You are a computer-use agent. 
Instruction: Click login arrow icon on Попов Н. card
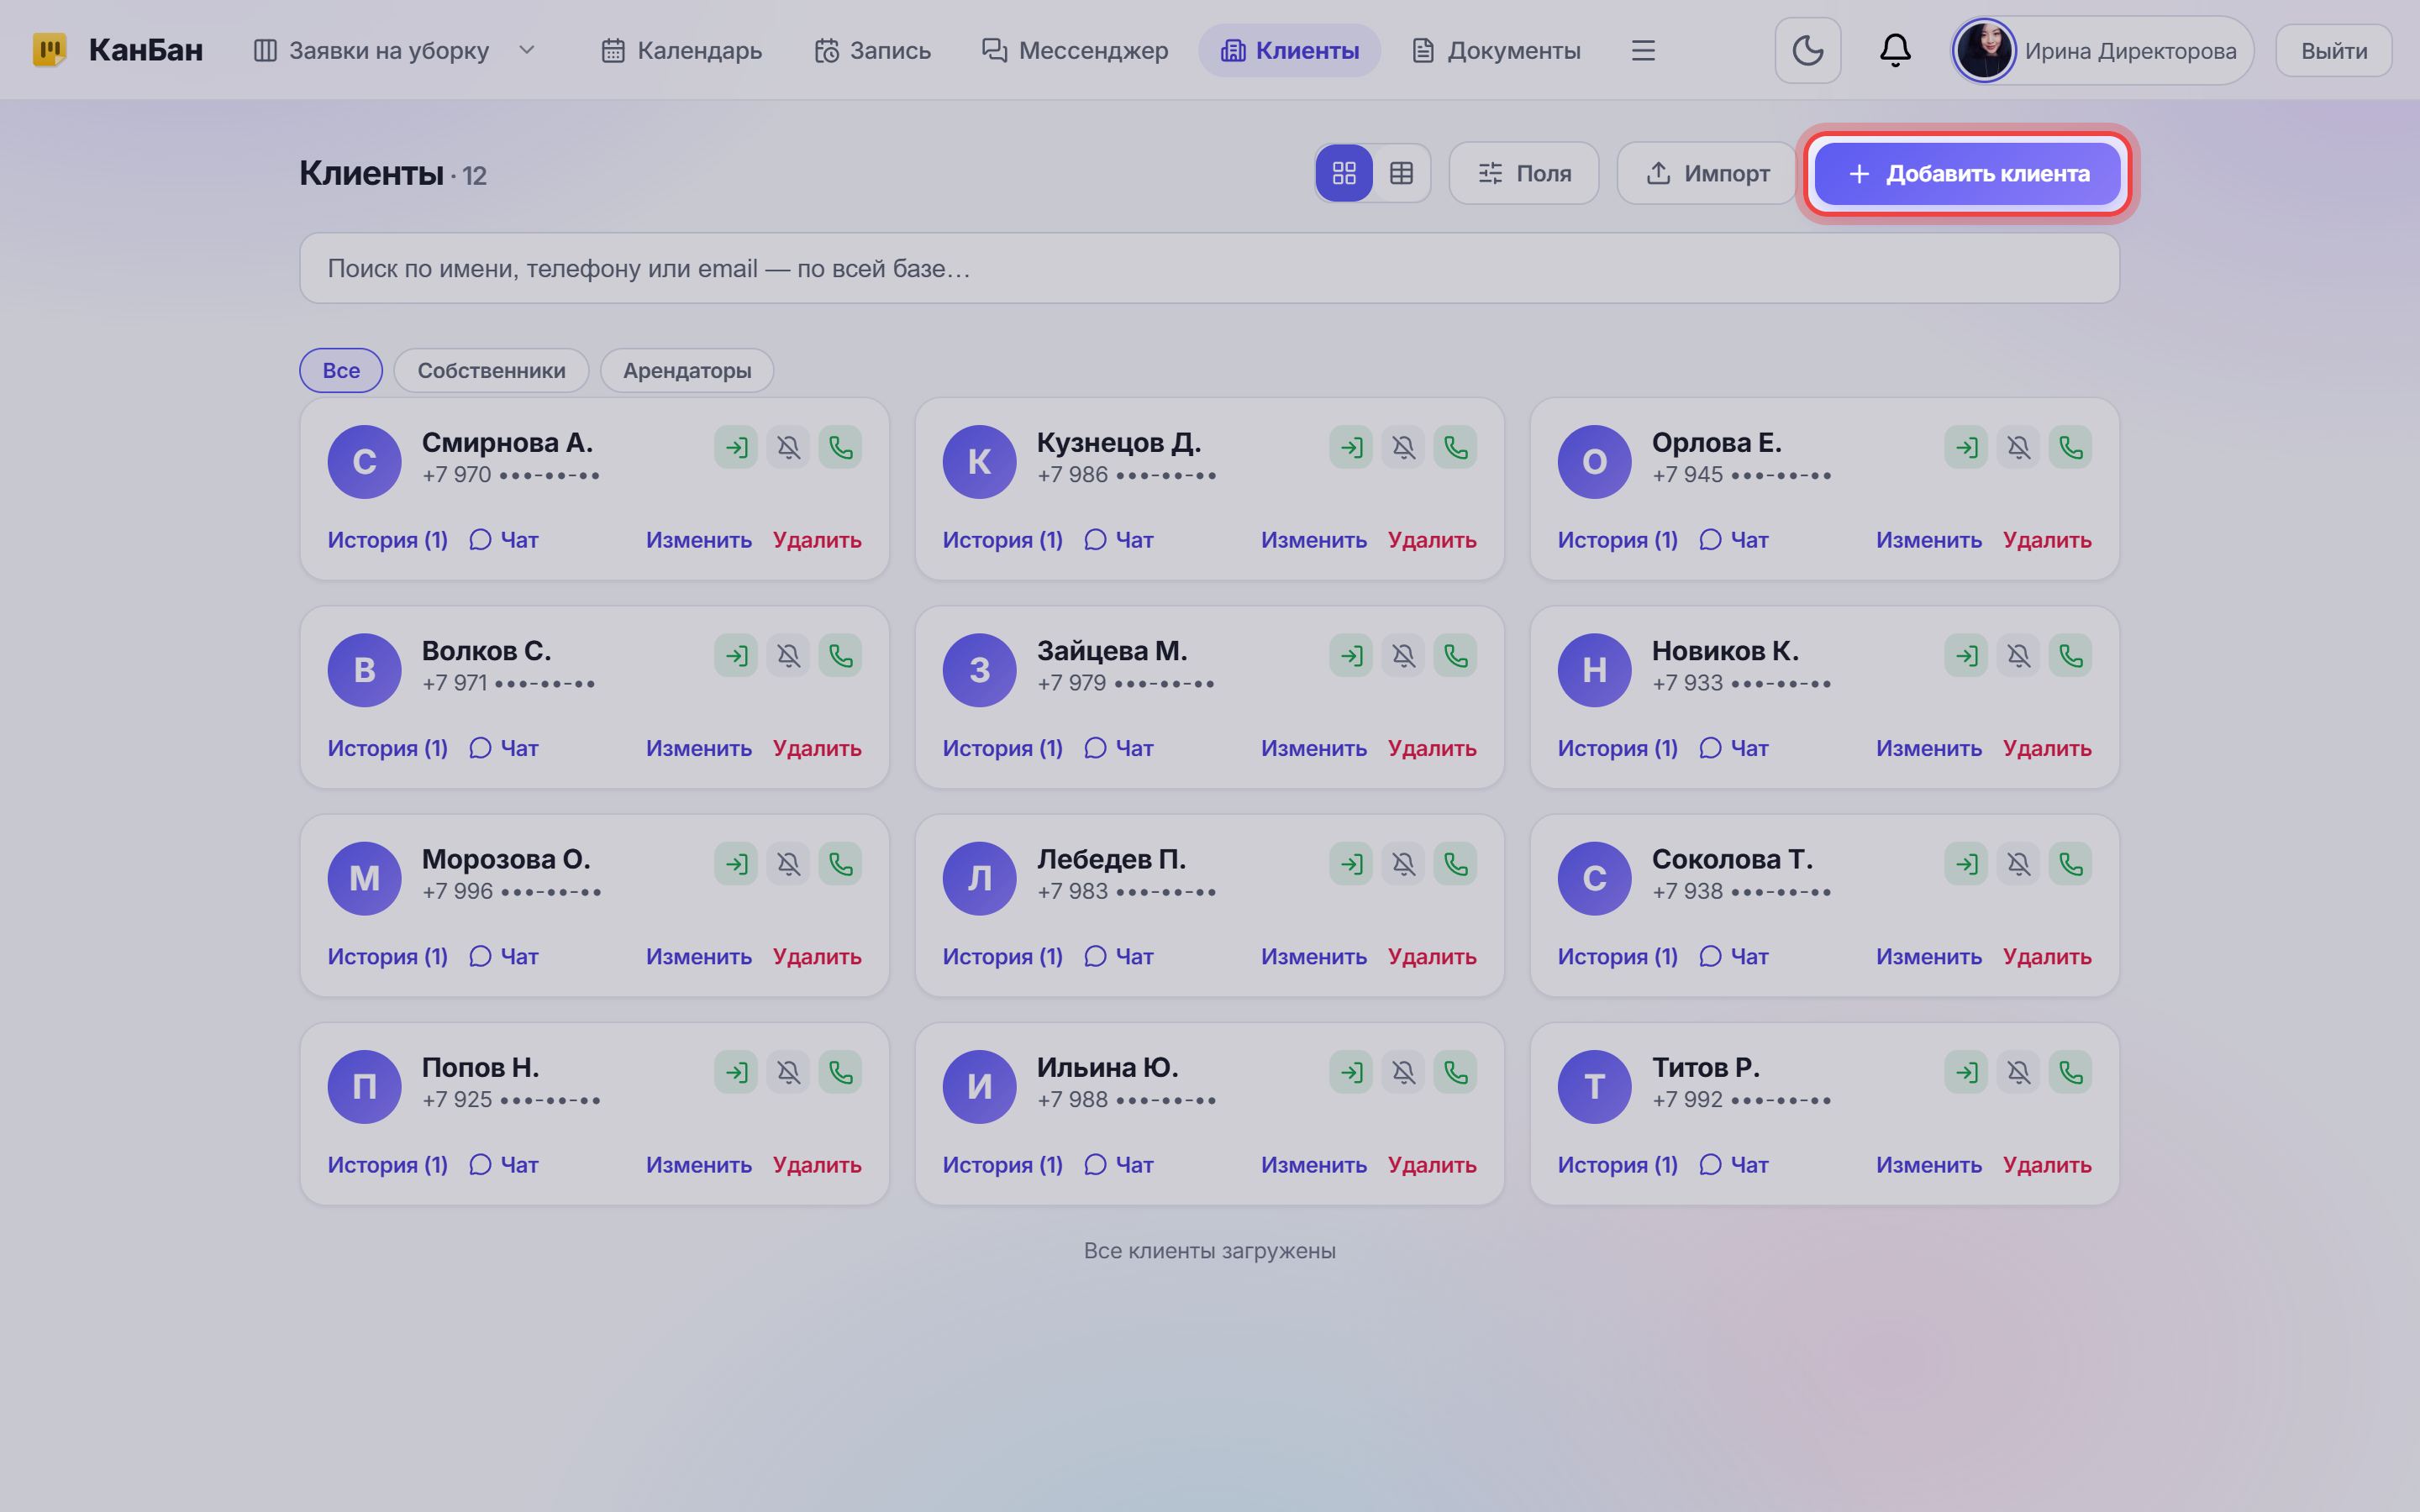[x=736, y=1072]
